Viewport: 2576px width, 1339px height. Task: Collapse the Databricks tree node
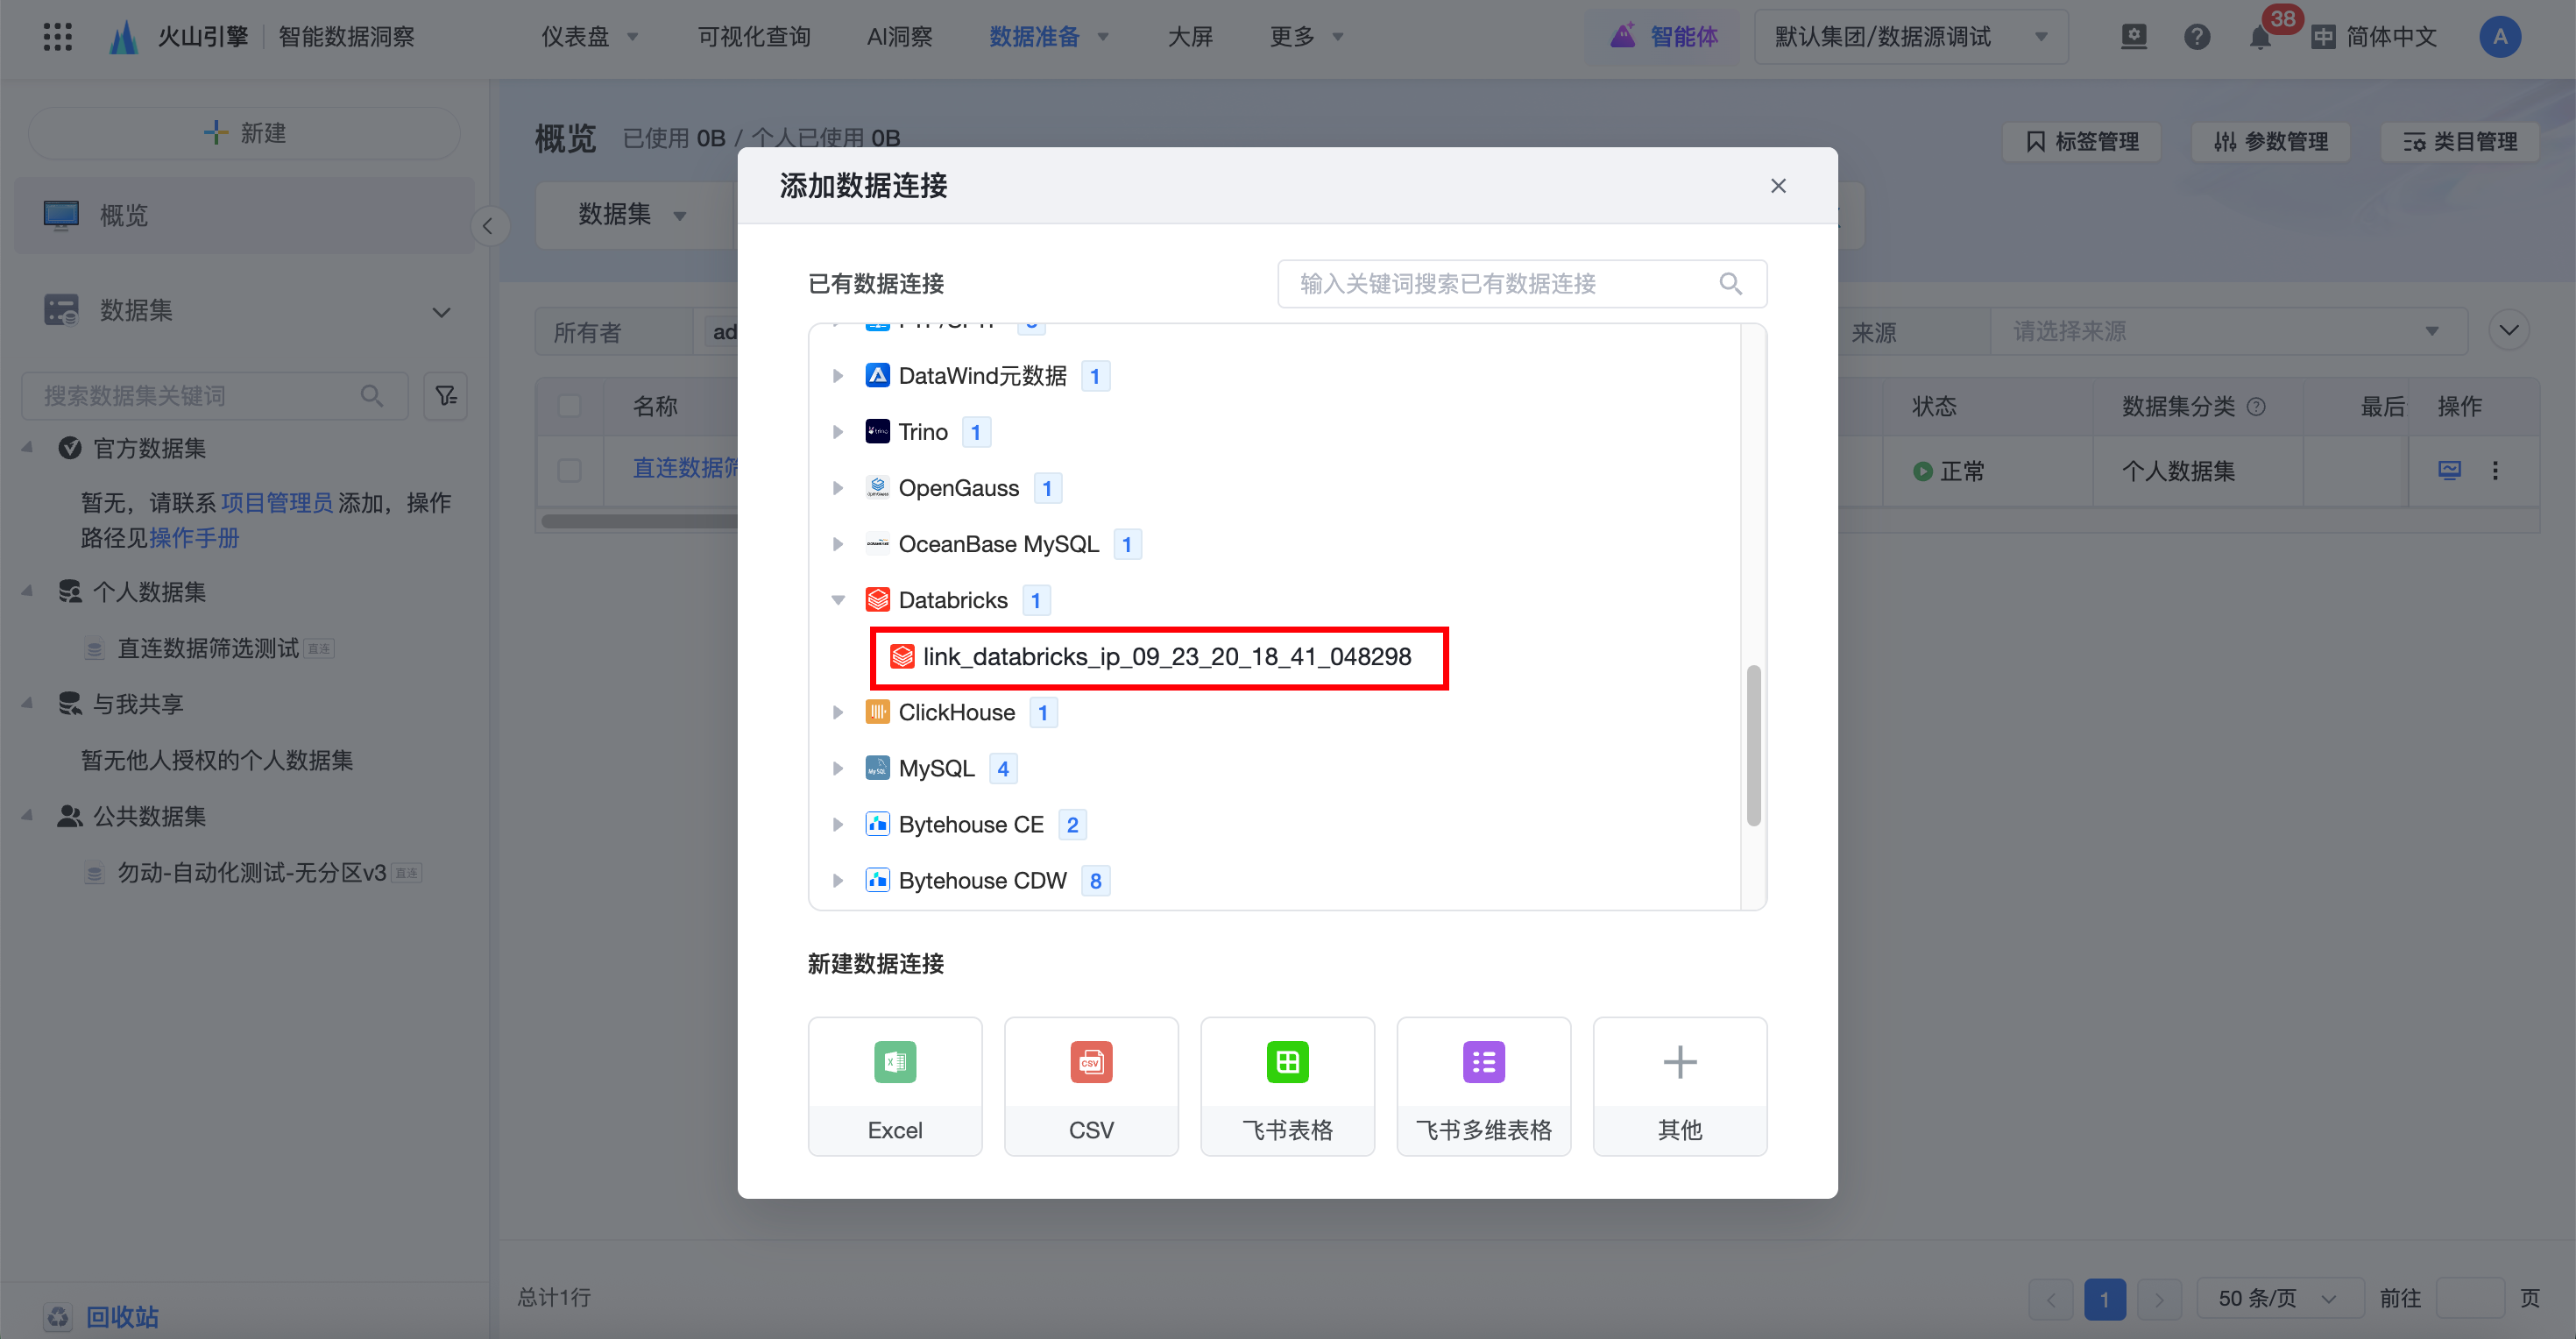click(x=838, y=600)
